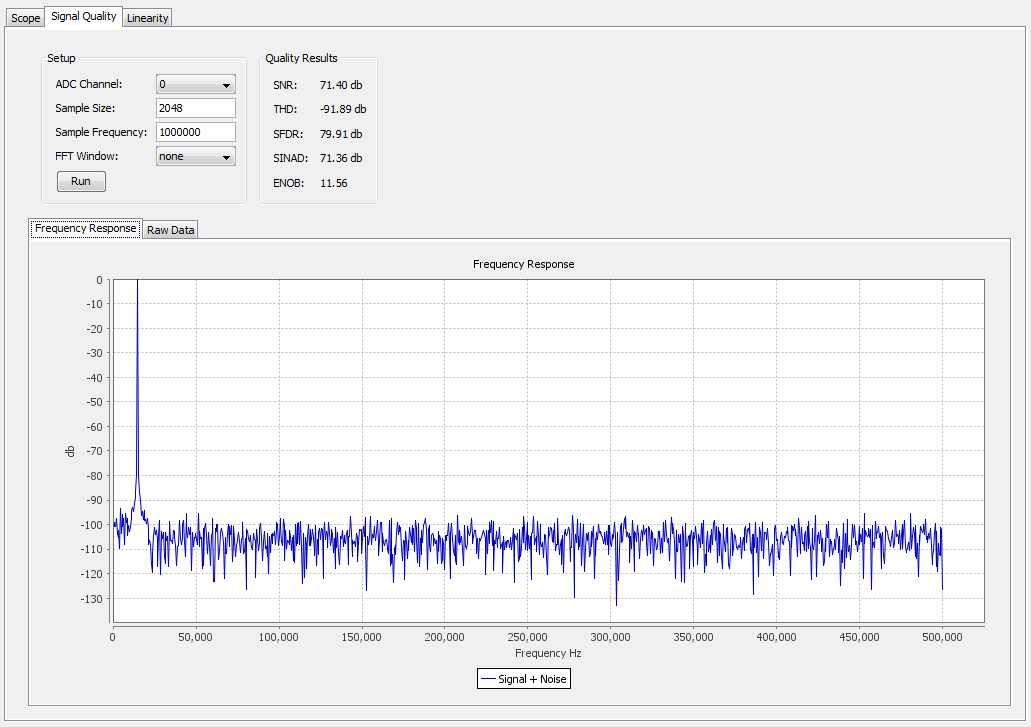
Task: Click the SINAD result value
Action: coord(334,158)
